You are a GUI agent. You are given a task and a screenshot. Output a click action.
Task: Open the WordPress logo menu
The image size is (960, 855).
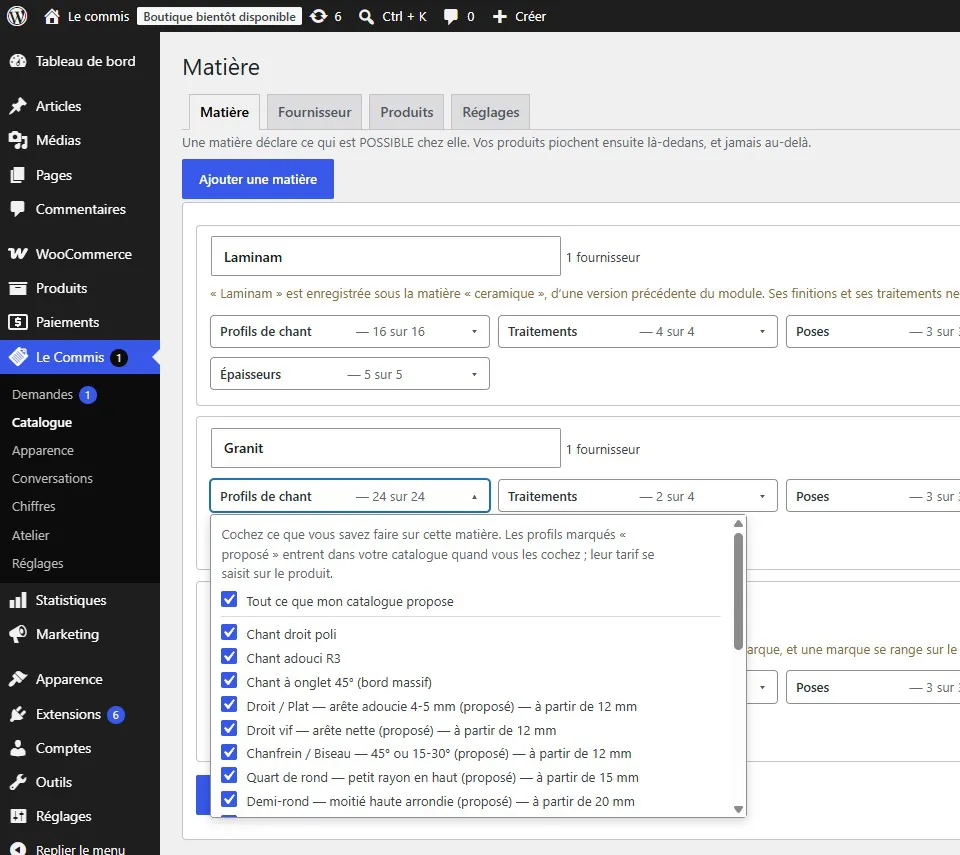click(x=17, y=16)
